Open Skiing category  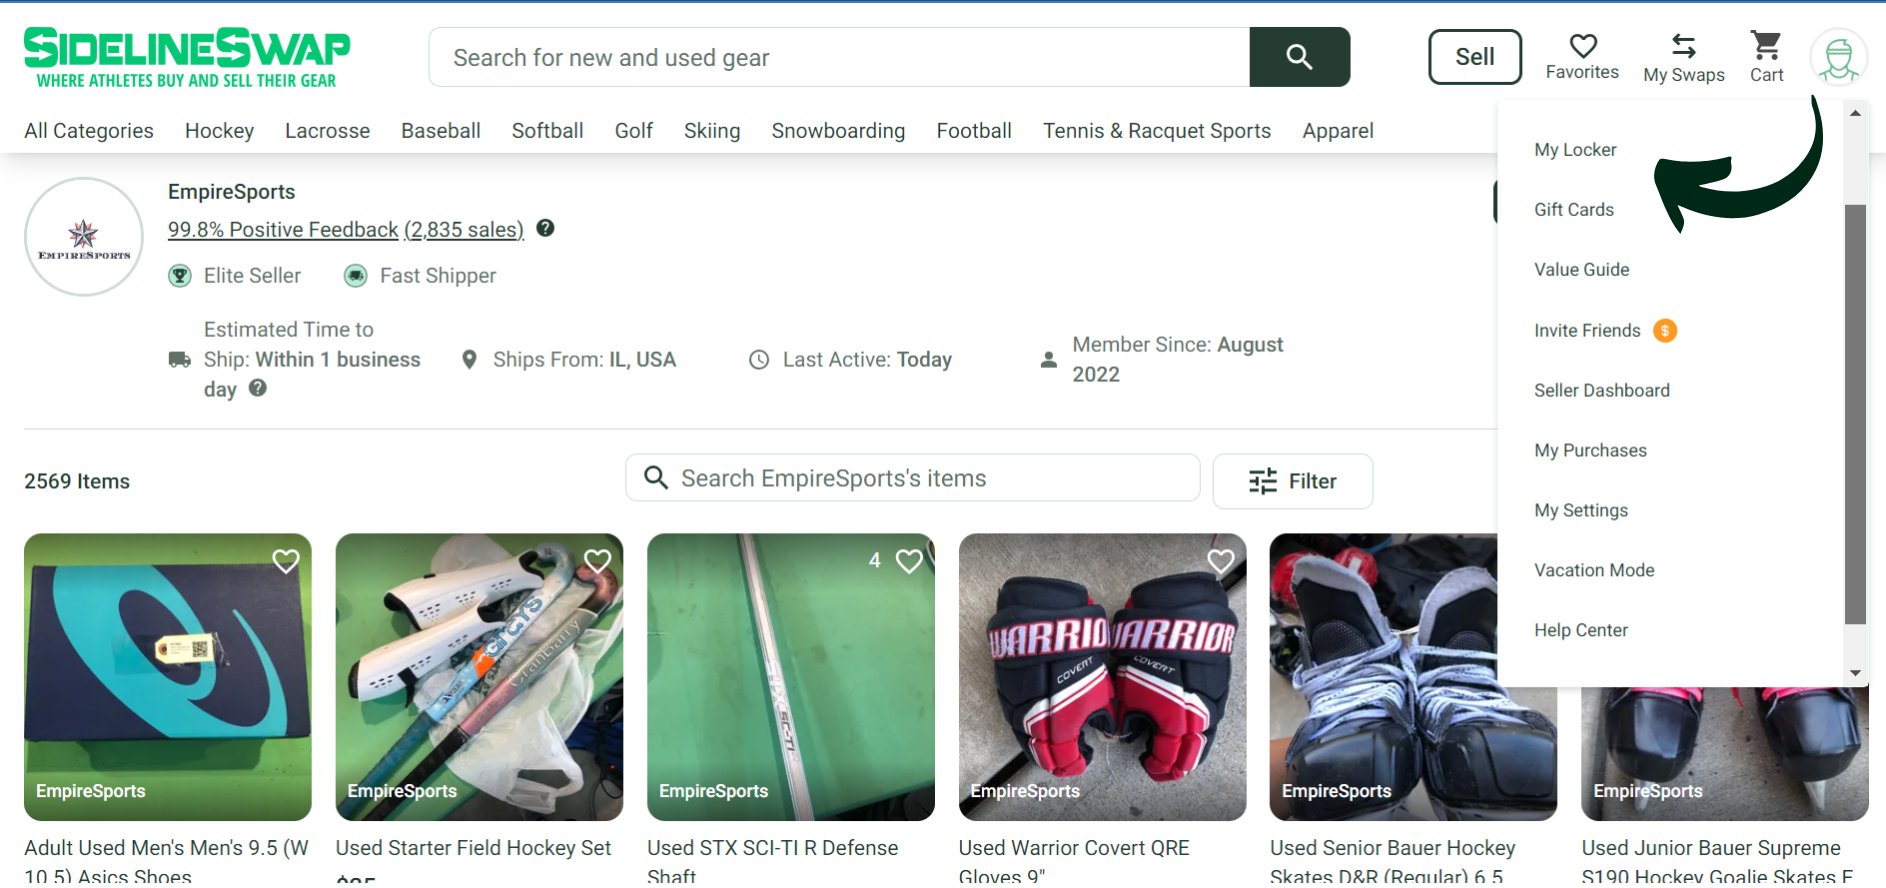coord(712,131)
